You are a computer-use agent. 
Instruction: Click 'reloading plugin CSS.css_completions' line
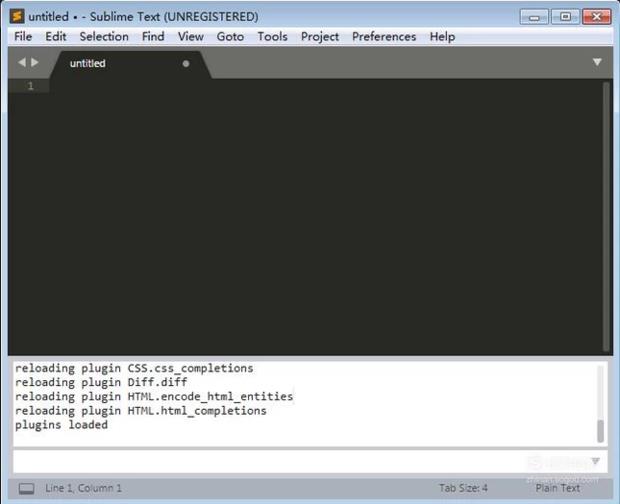point(134,368)
